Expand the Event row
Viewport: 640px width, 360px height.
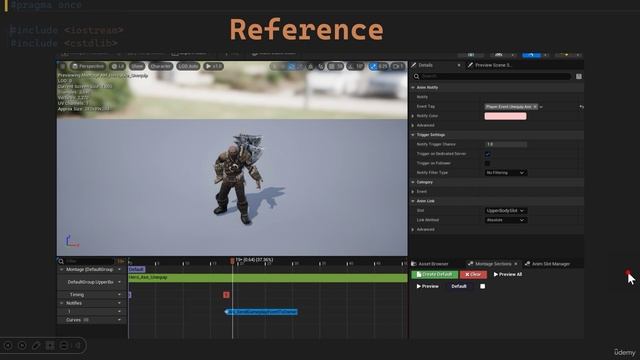tap(413, 191)
